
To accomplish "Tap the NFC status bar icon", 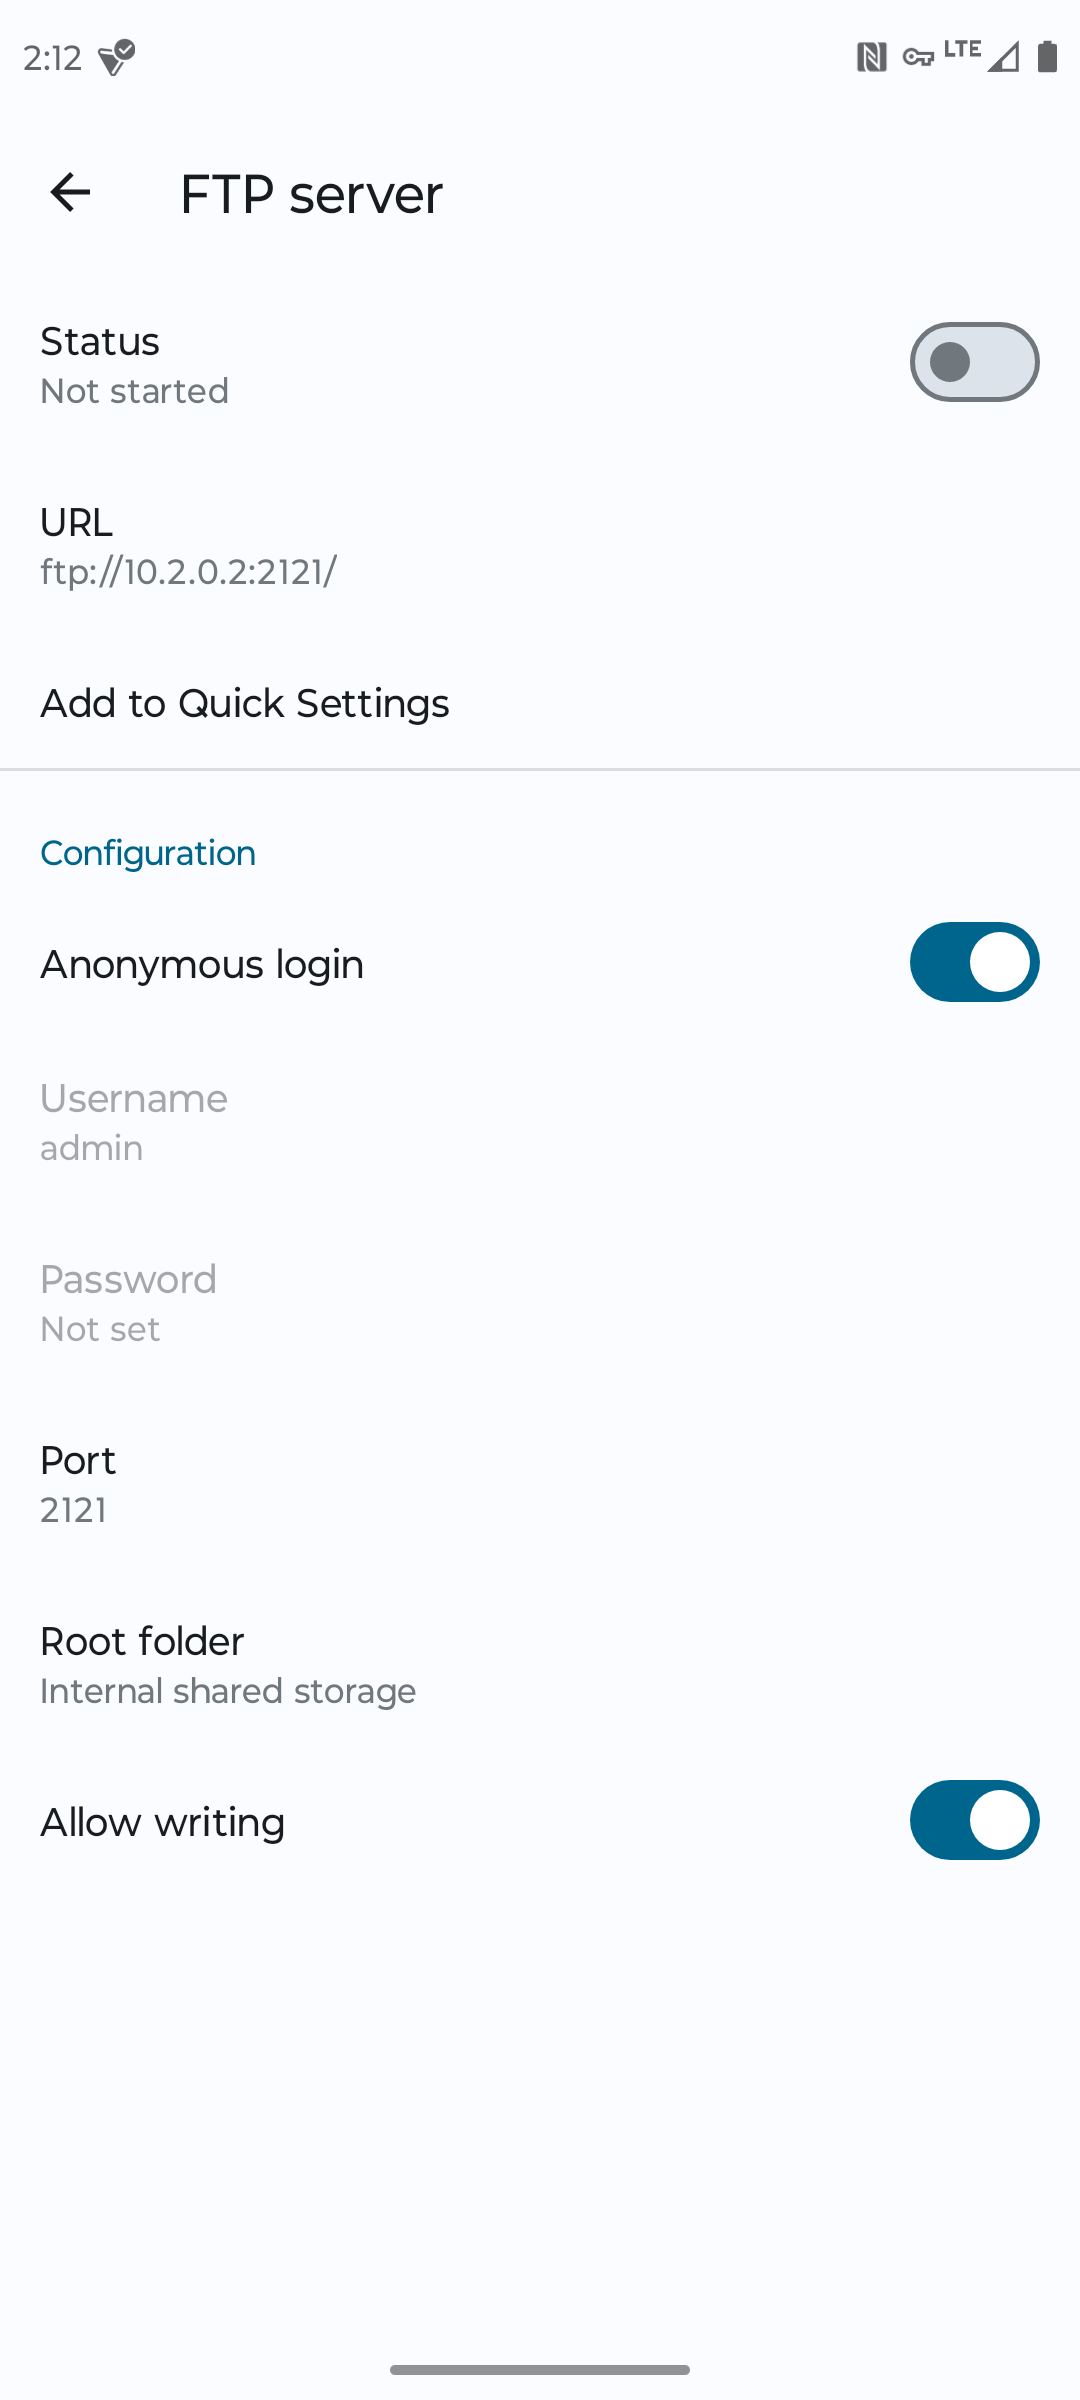I will (x=871, y=57).
